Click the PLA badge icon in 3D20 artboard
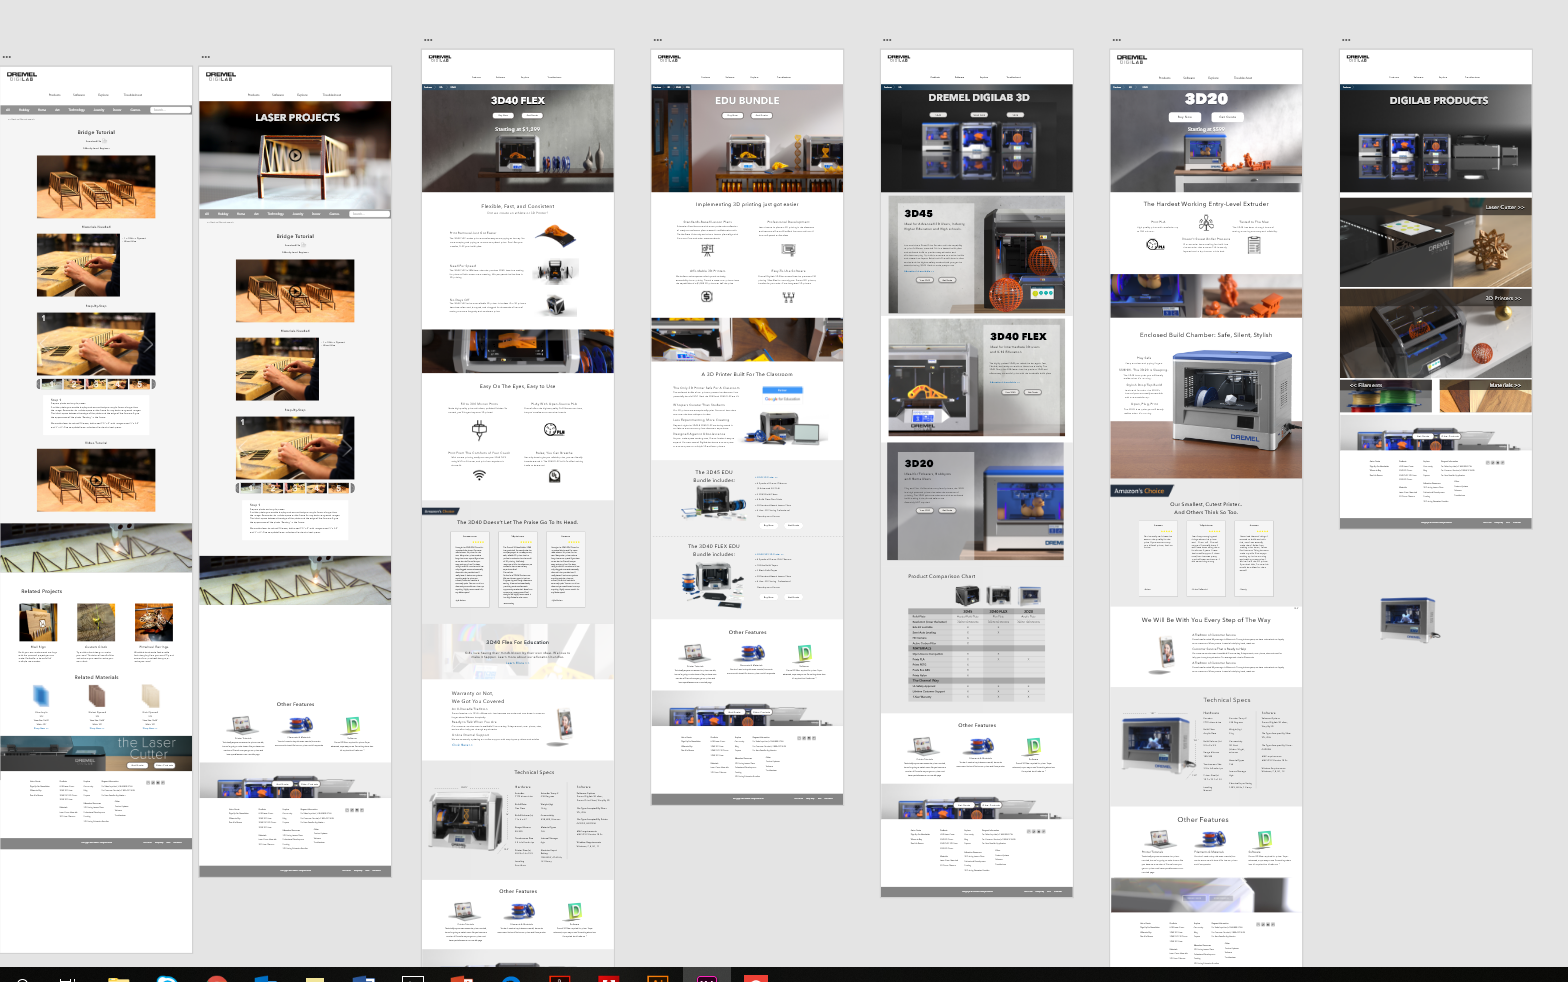Viewport: 1568px width, 982px height. click(x=1155, y=245)
